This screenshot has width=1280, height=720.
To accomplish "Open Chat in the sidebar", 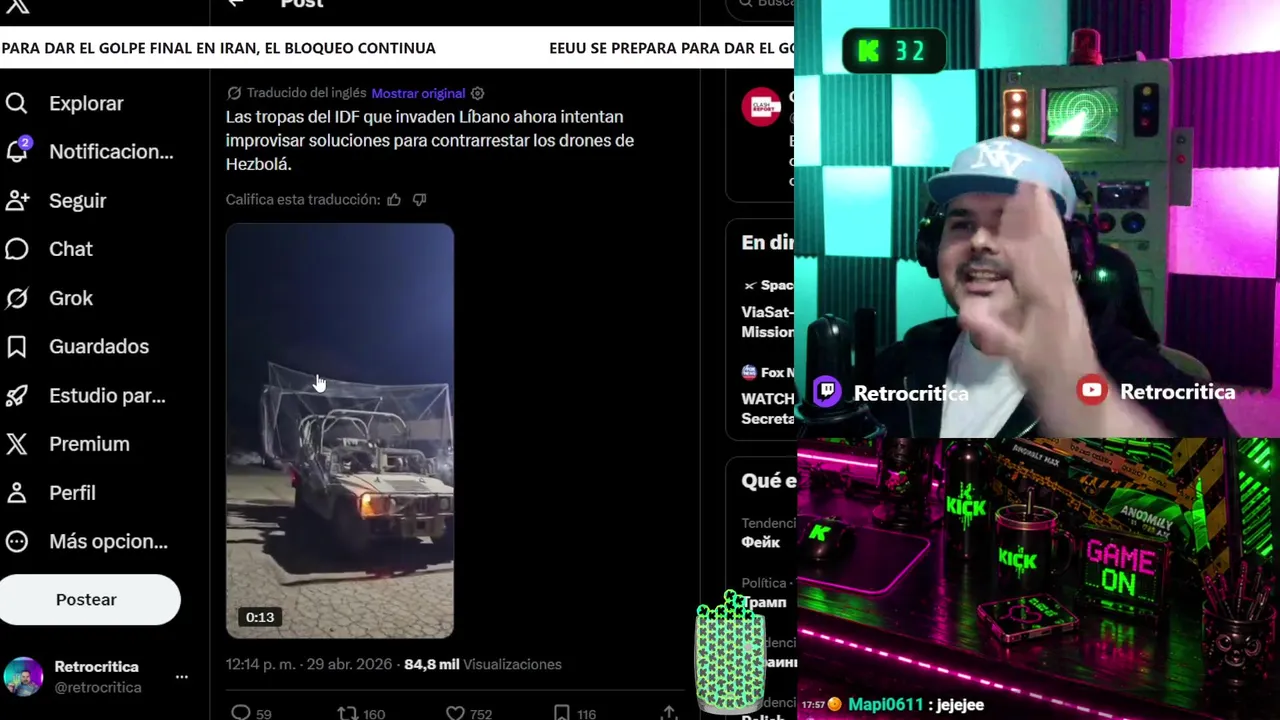I will click(70, 249).
